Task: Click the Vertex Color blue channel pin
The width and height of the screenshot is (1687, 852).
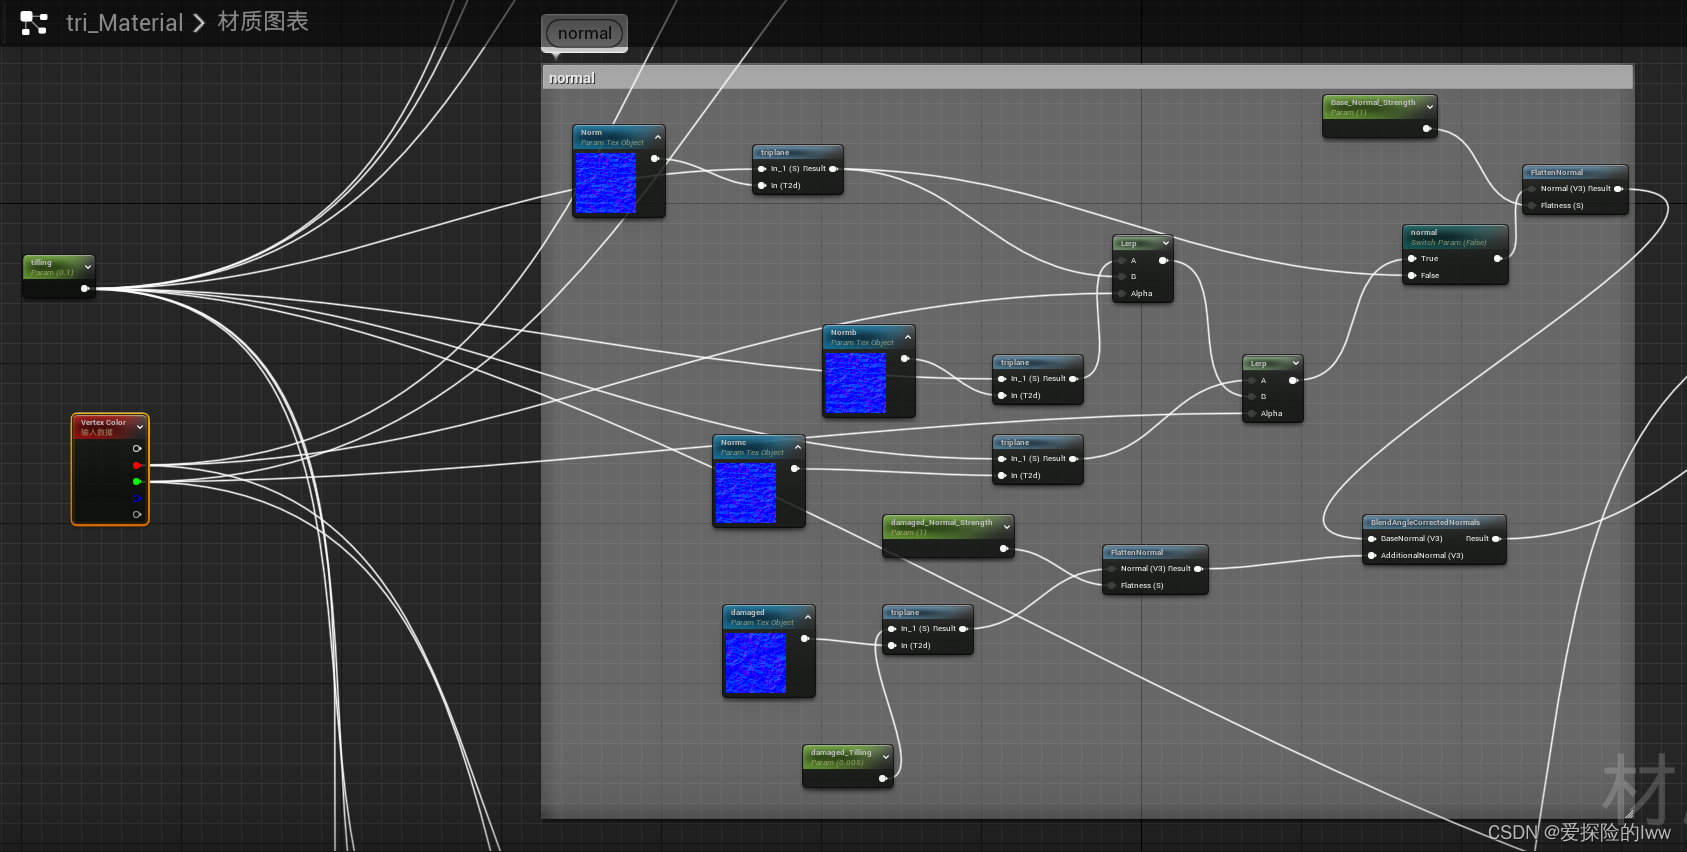Action: pyautogui.click(x=137, y=498)
